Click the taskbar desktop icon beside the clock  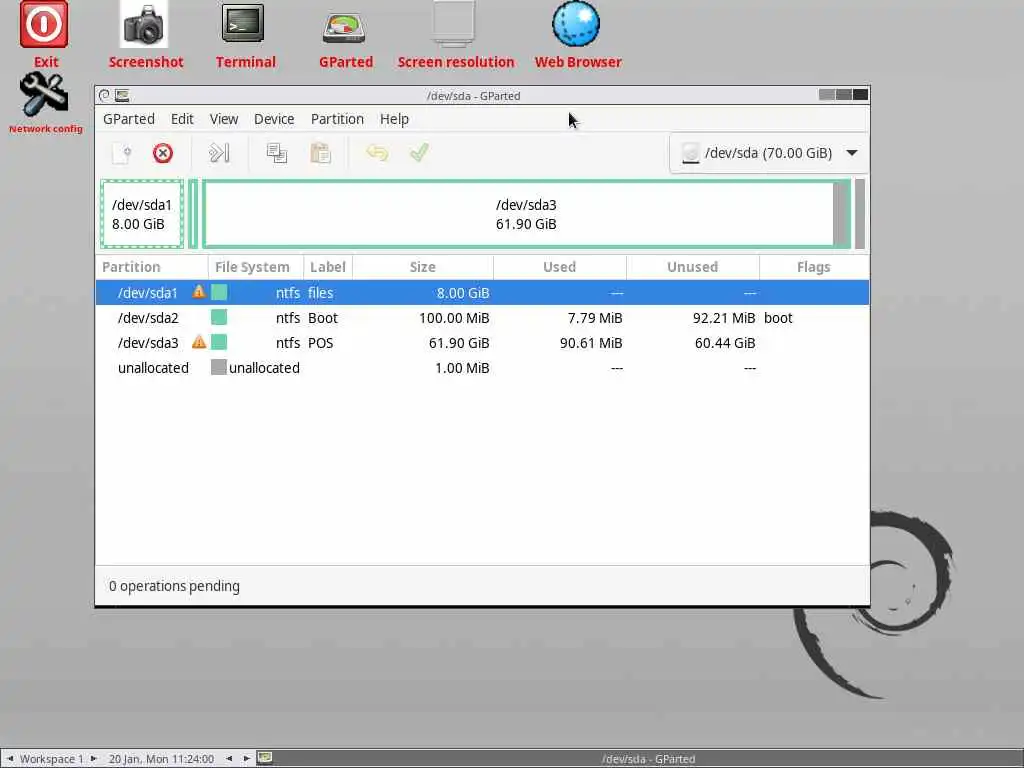pyautogui.click(x=264, y=758)
